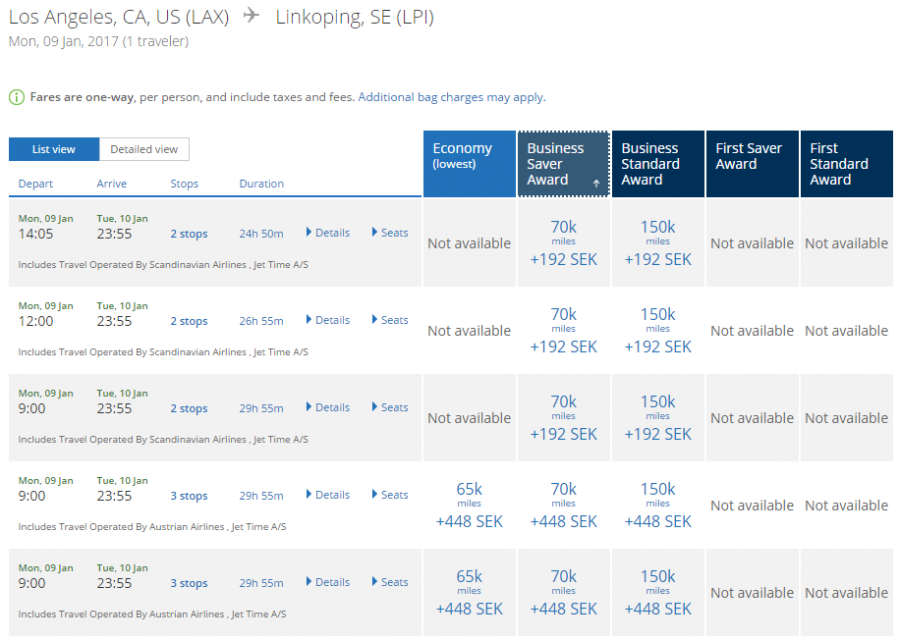Show Seats for the last listed flight
The width and height of the screenshot is (900, 640).
click(x=390, y=582)
